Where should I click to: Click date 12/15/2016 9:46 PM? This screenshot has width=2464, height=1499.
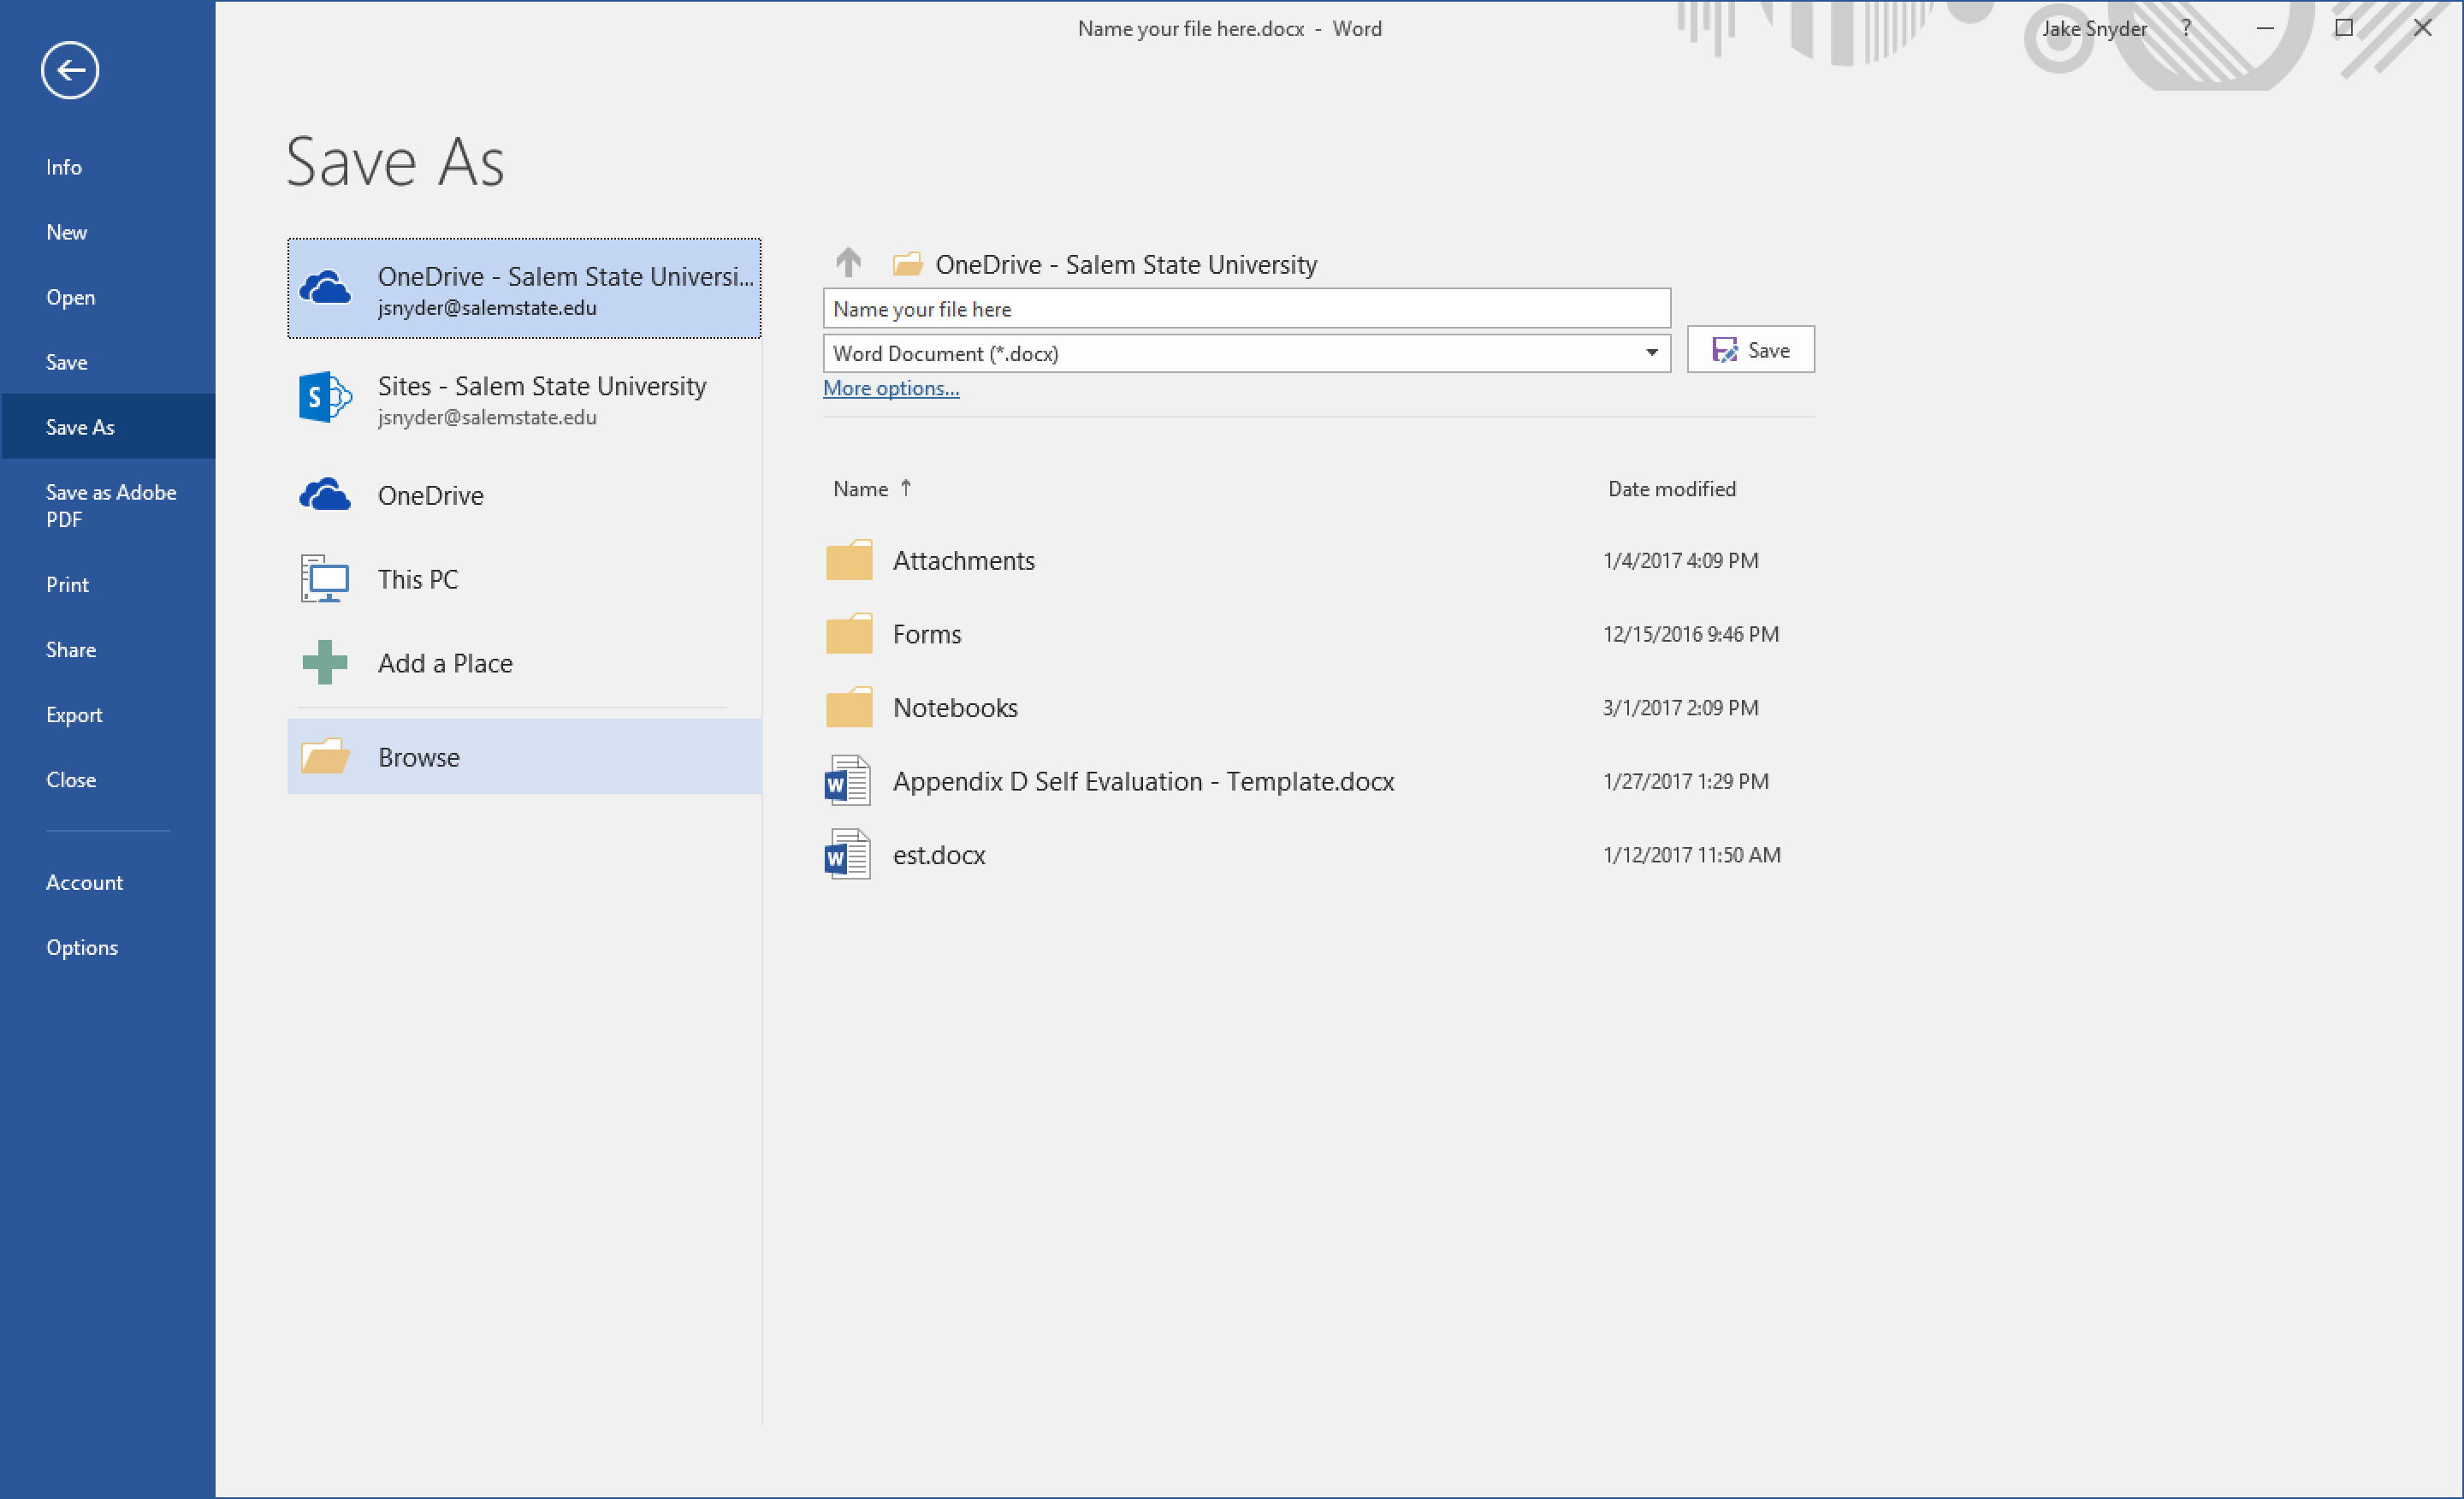(x=1691, y=635)
